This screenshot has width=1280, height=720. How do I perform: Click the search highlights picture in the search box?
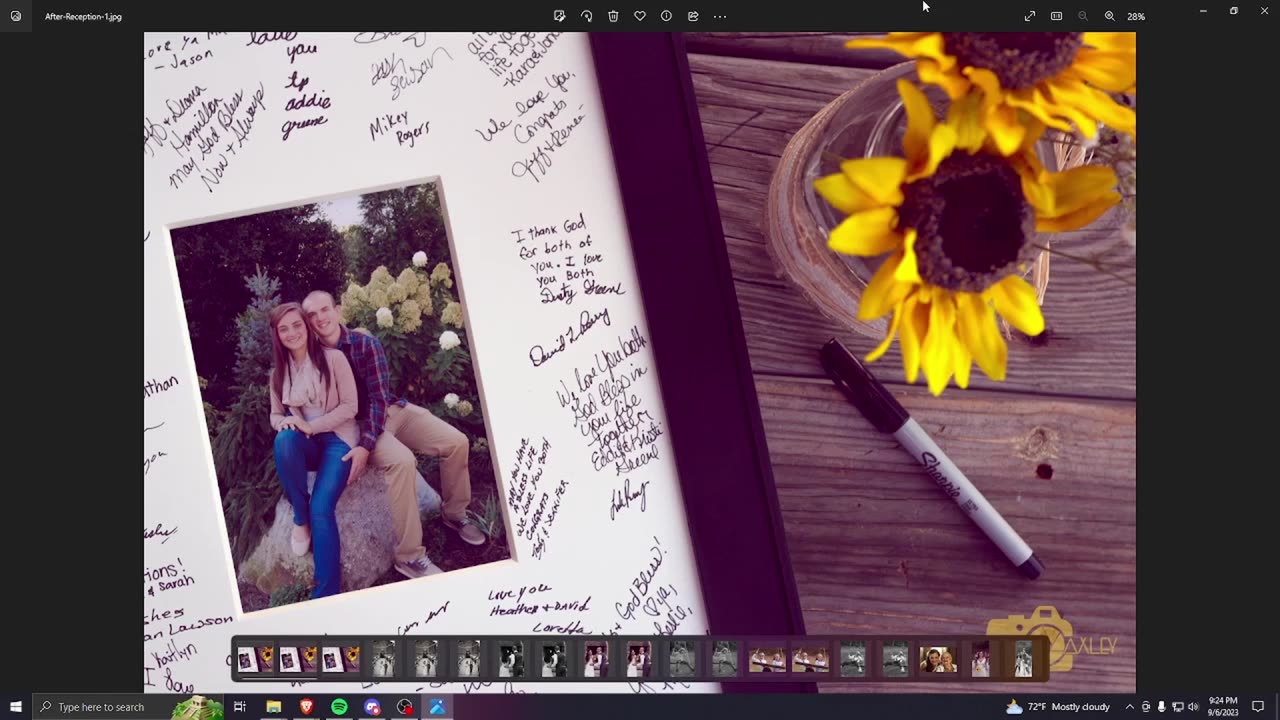[197, 707]
